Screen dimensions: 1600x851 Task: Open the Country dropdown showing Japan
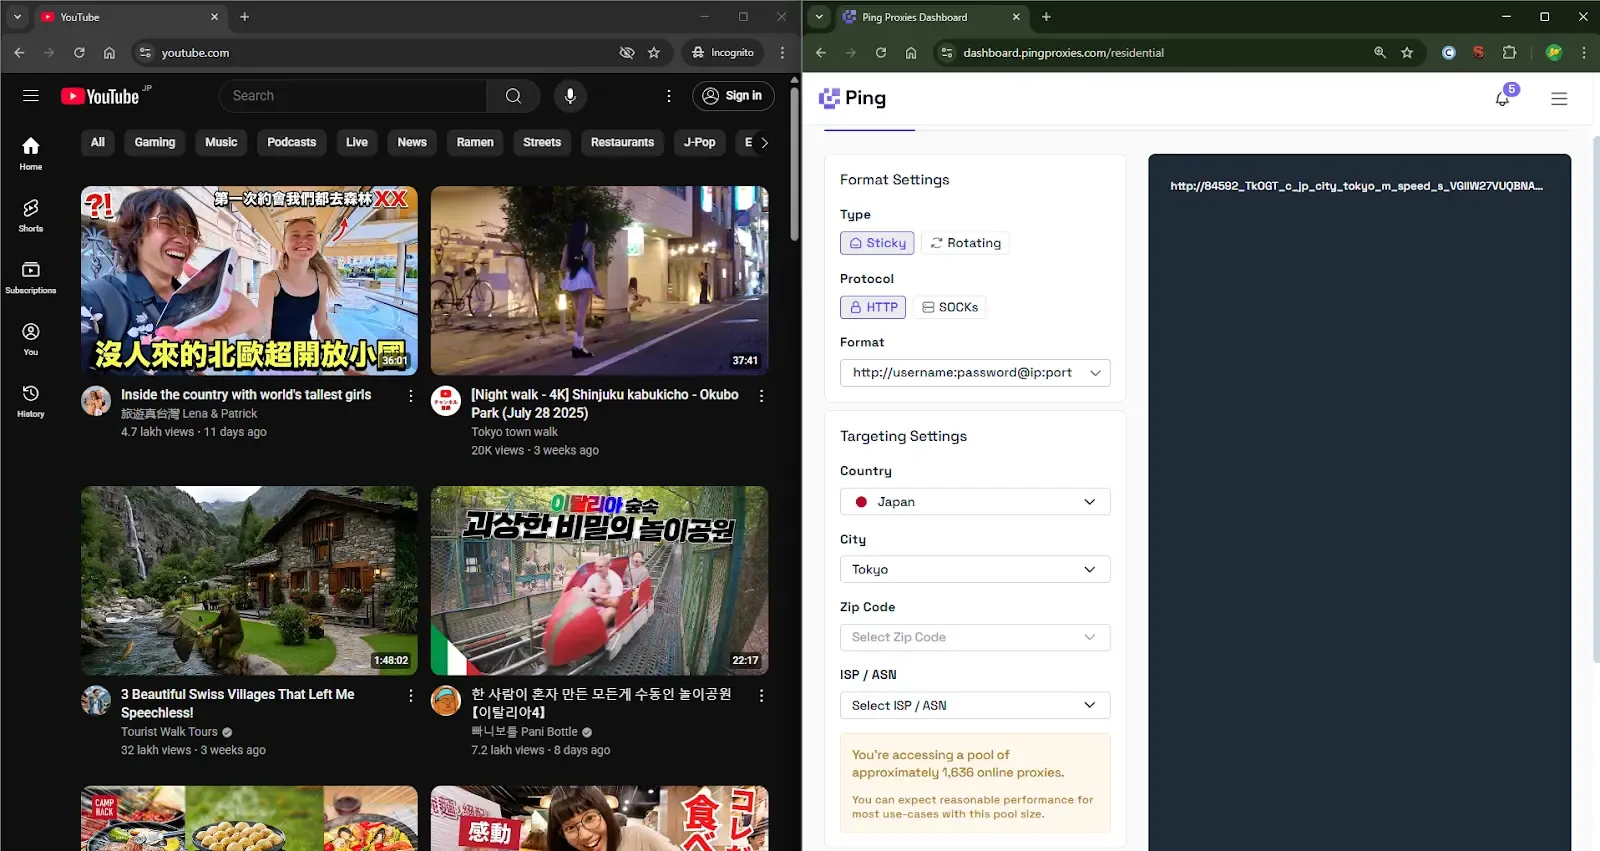[x=975, y=502]
